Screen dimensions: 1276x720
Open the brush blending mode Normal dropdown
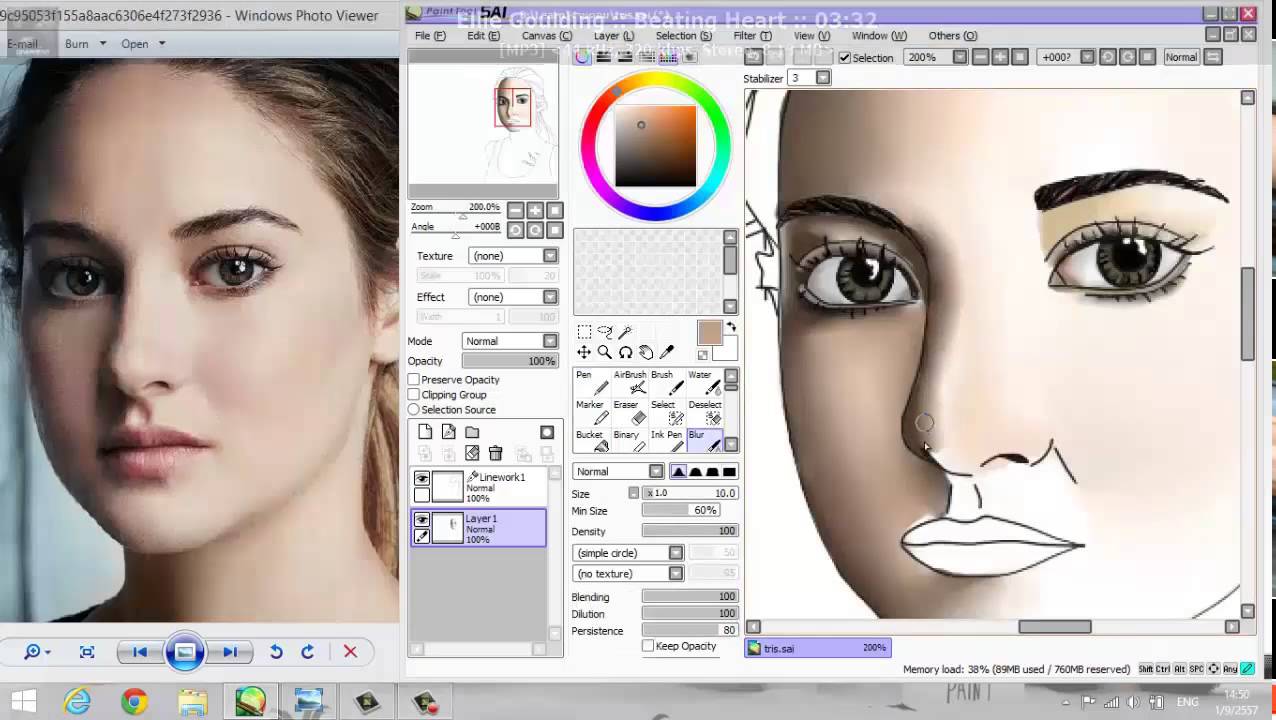click(x=618, y=472)
